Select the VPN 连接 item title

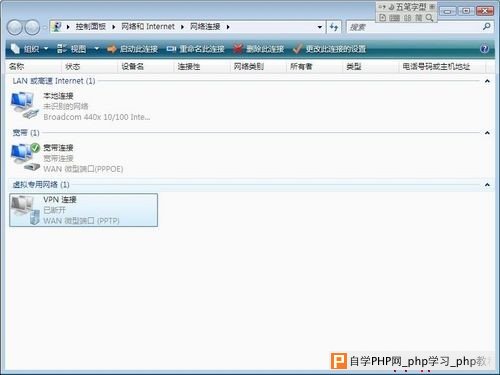[x=60, y=200]
